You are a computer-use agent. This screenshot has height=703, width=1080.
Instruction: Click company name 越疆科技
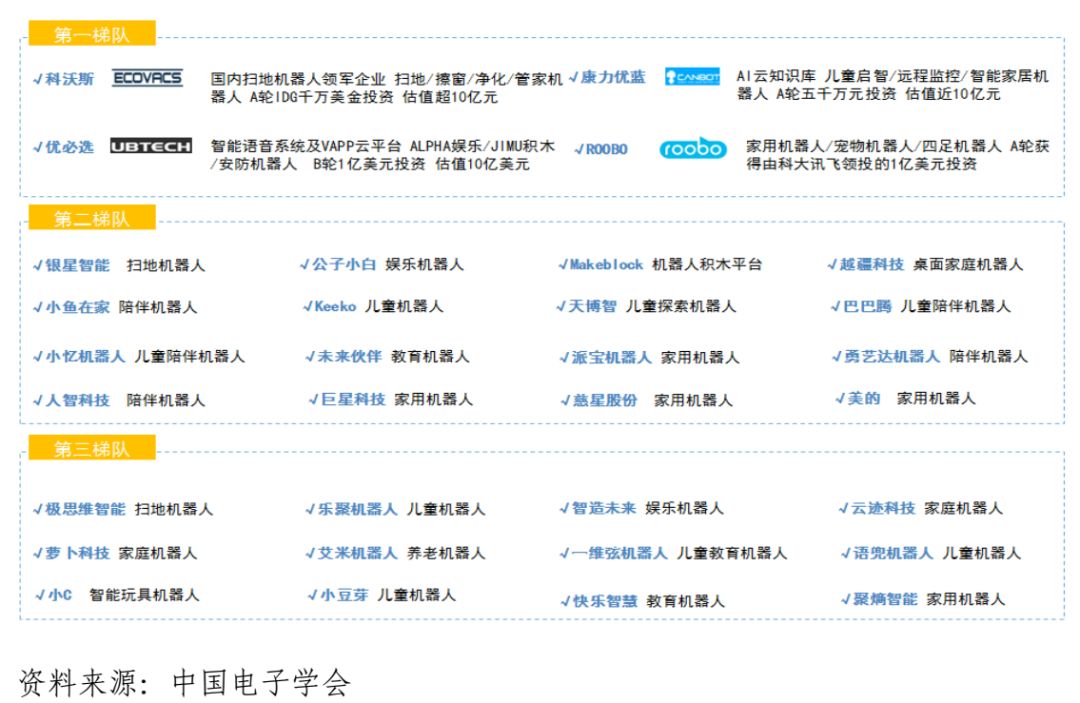coord(871,264)
